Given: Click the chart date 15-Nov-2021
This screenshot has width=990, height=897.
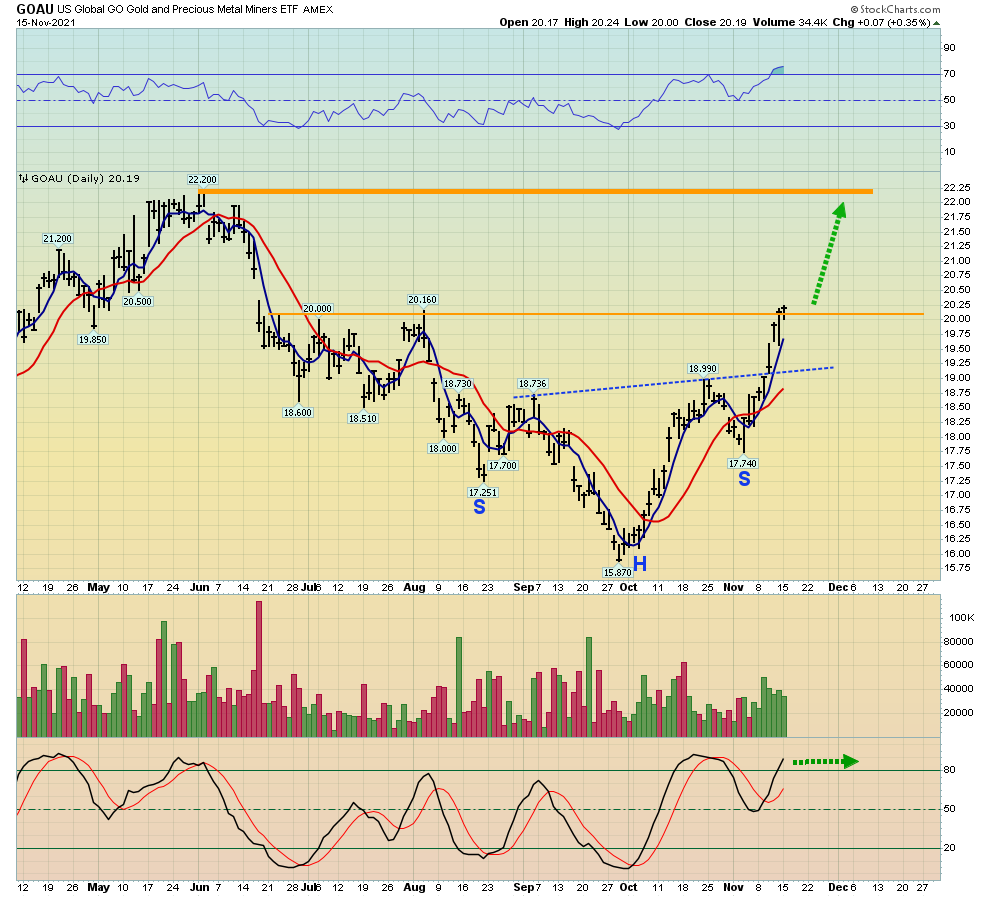Looking at the screenshot, I should [45, 23].
